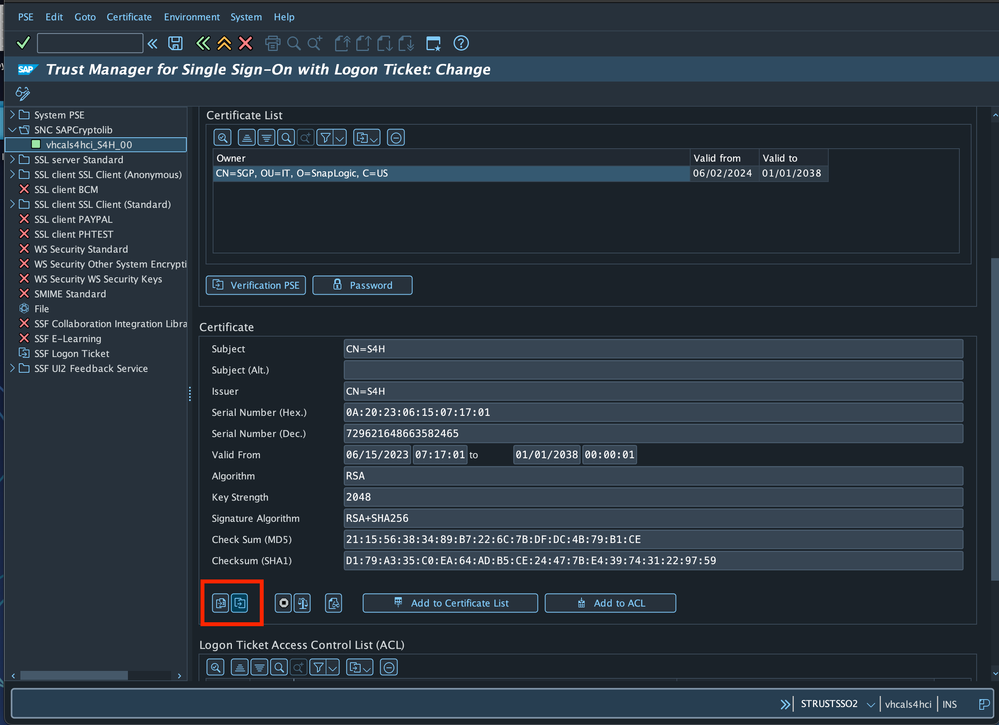Screen dimensions: 999x725
Task: Save changes with the floppy disk icon
Action: click(175, 43)
